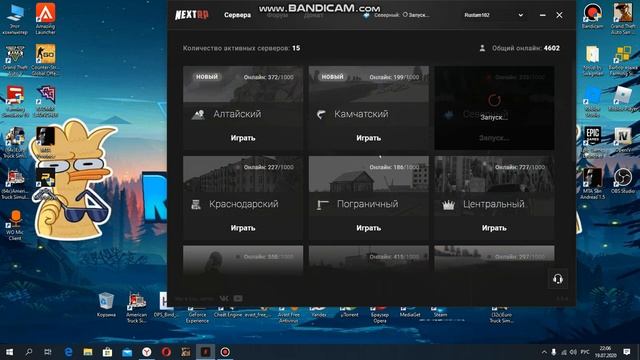Viewport: 640px width, 360px height.
Task: Open the Форум tab in the launcher header
Action: point(278,15)
